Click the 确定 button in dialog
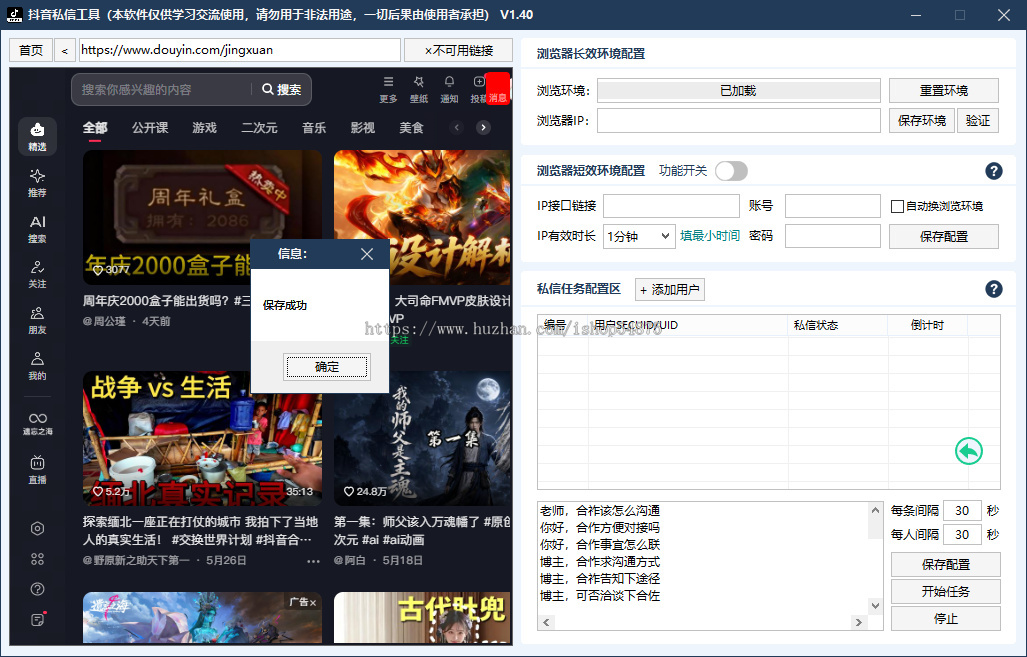The width and height of the screenshot is (1027, 657). click(327, 367)
